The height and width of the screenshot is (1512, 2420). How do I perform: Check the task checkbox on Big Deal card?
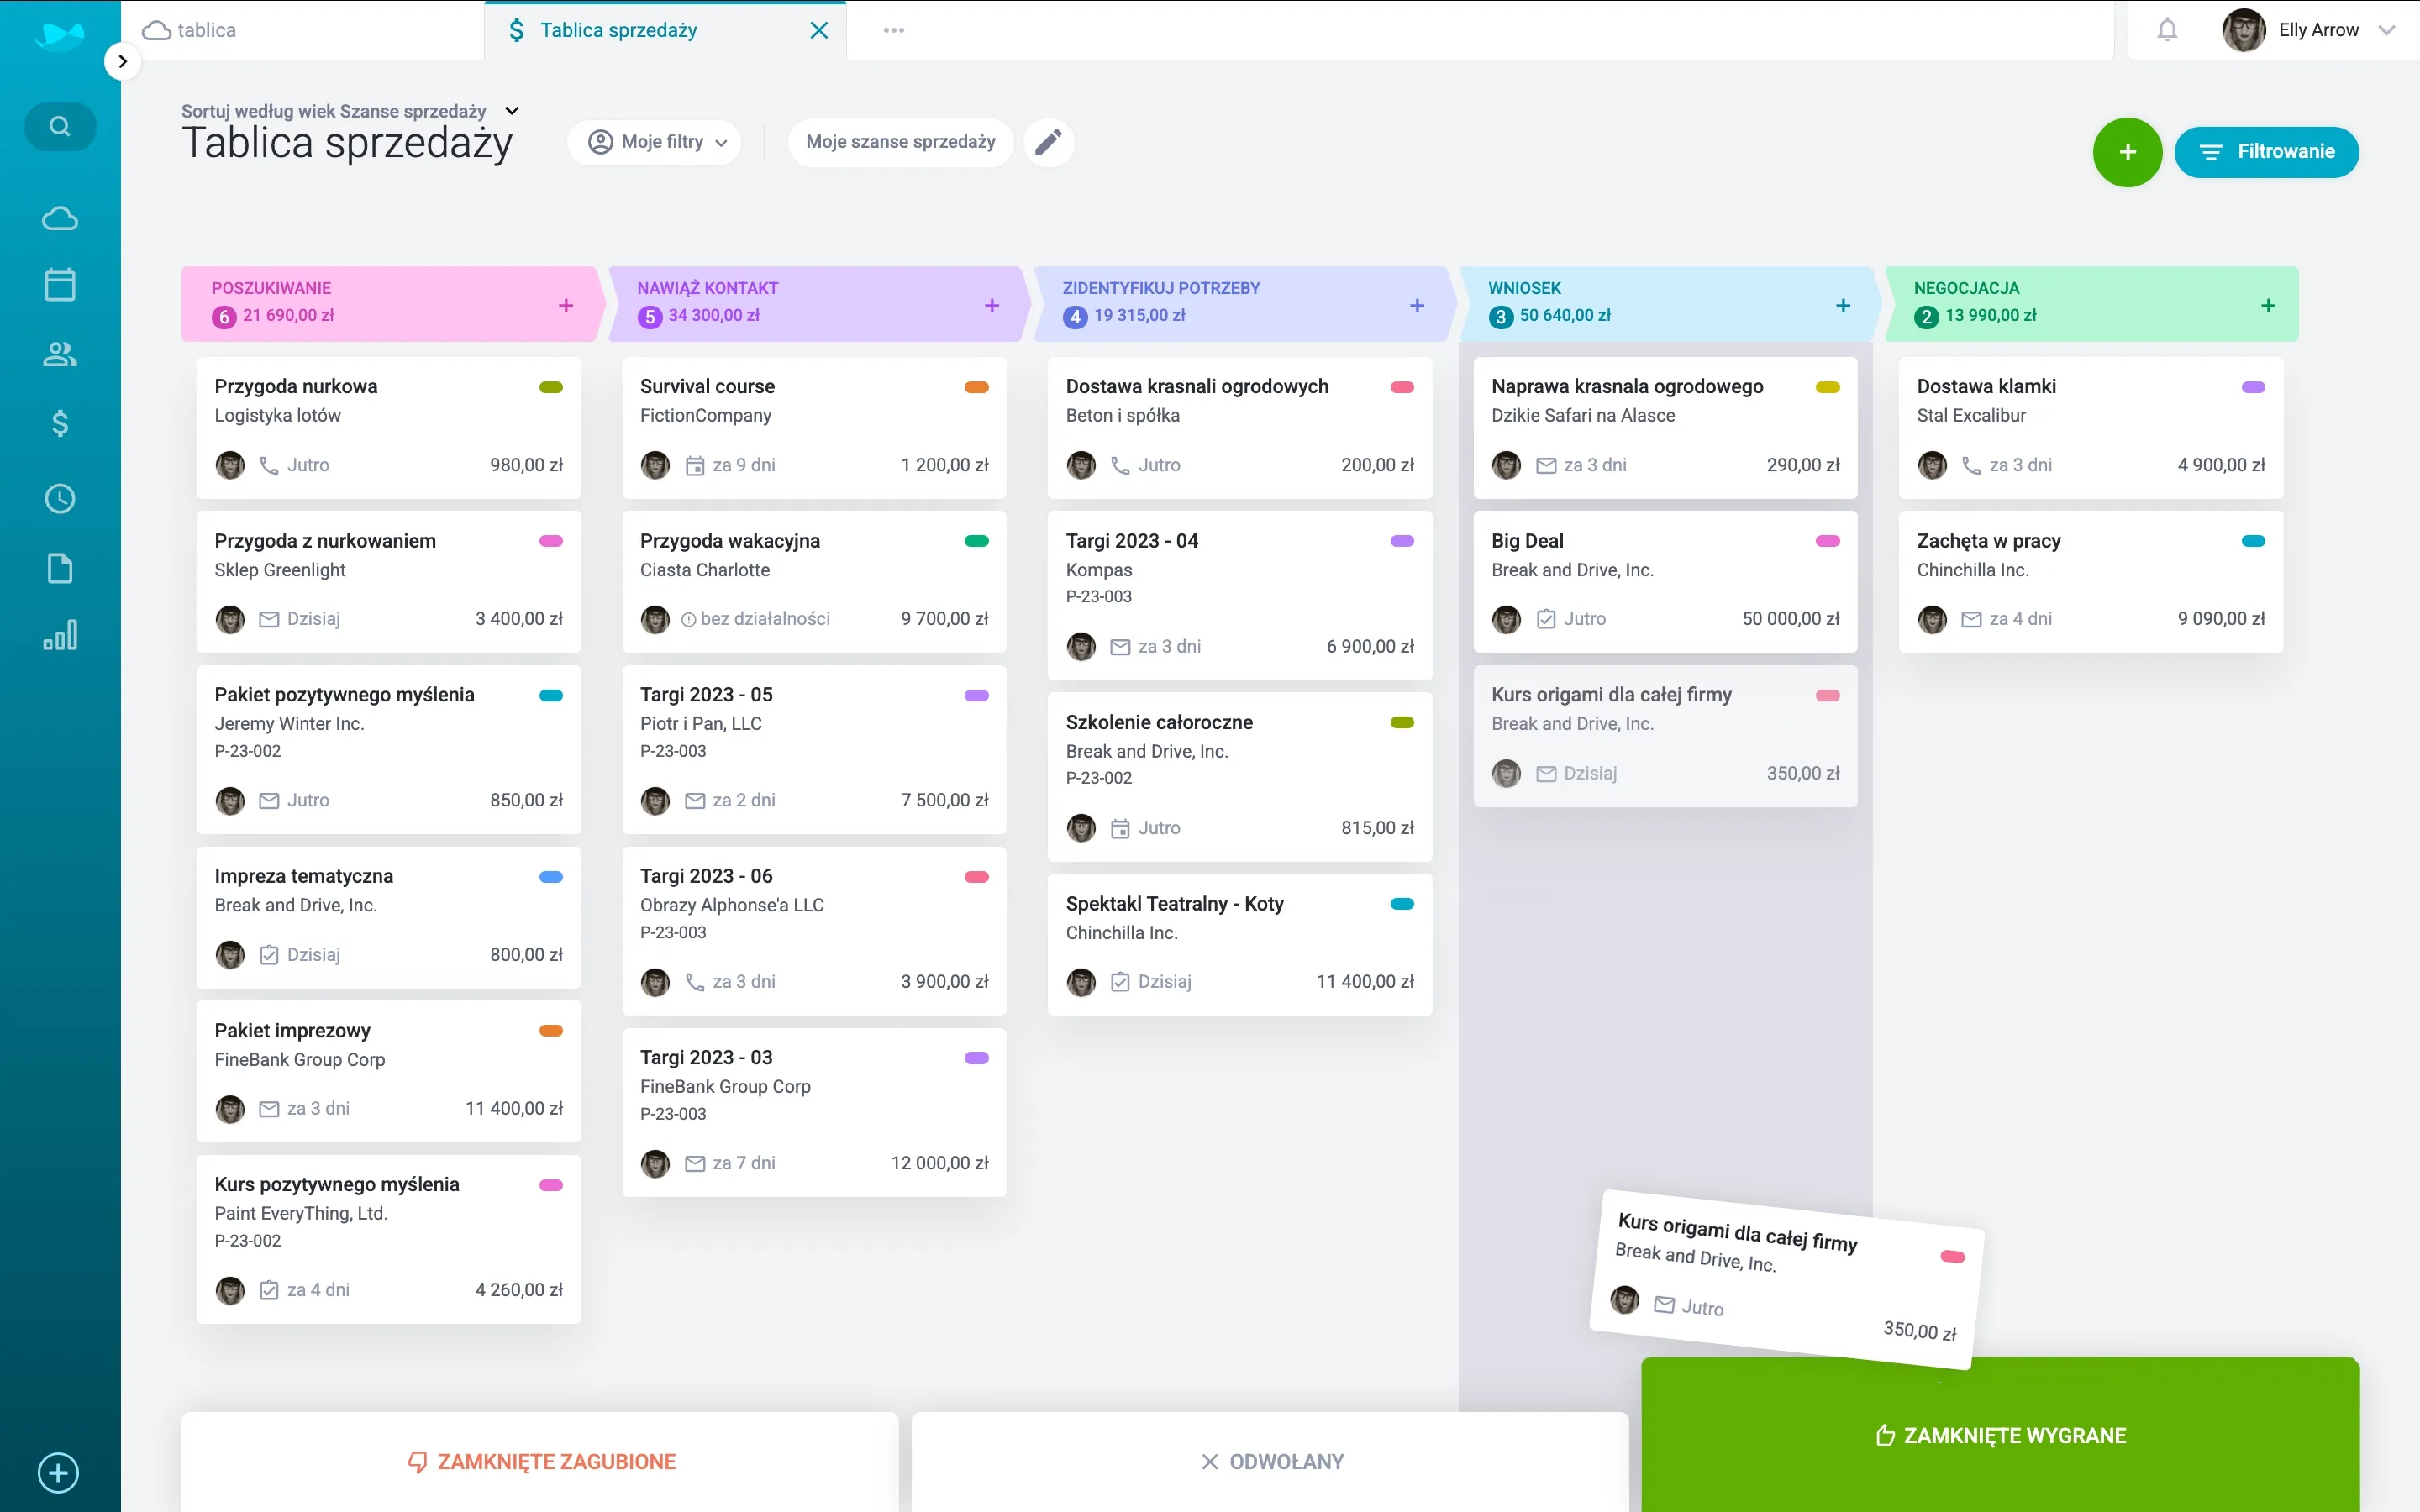[x=1545, y=619]
